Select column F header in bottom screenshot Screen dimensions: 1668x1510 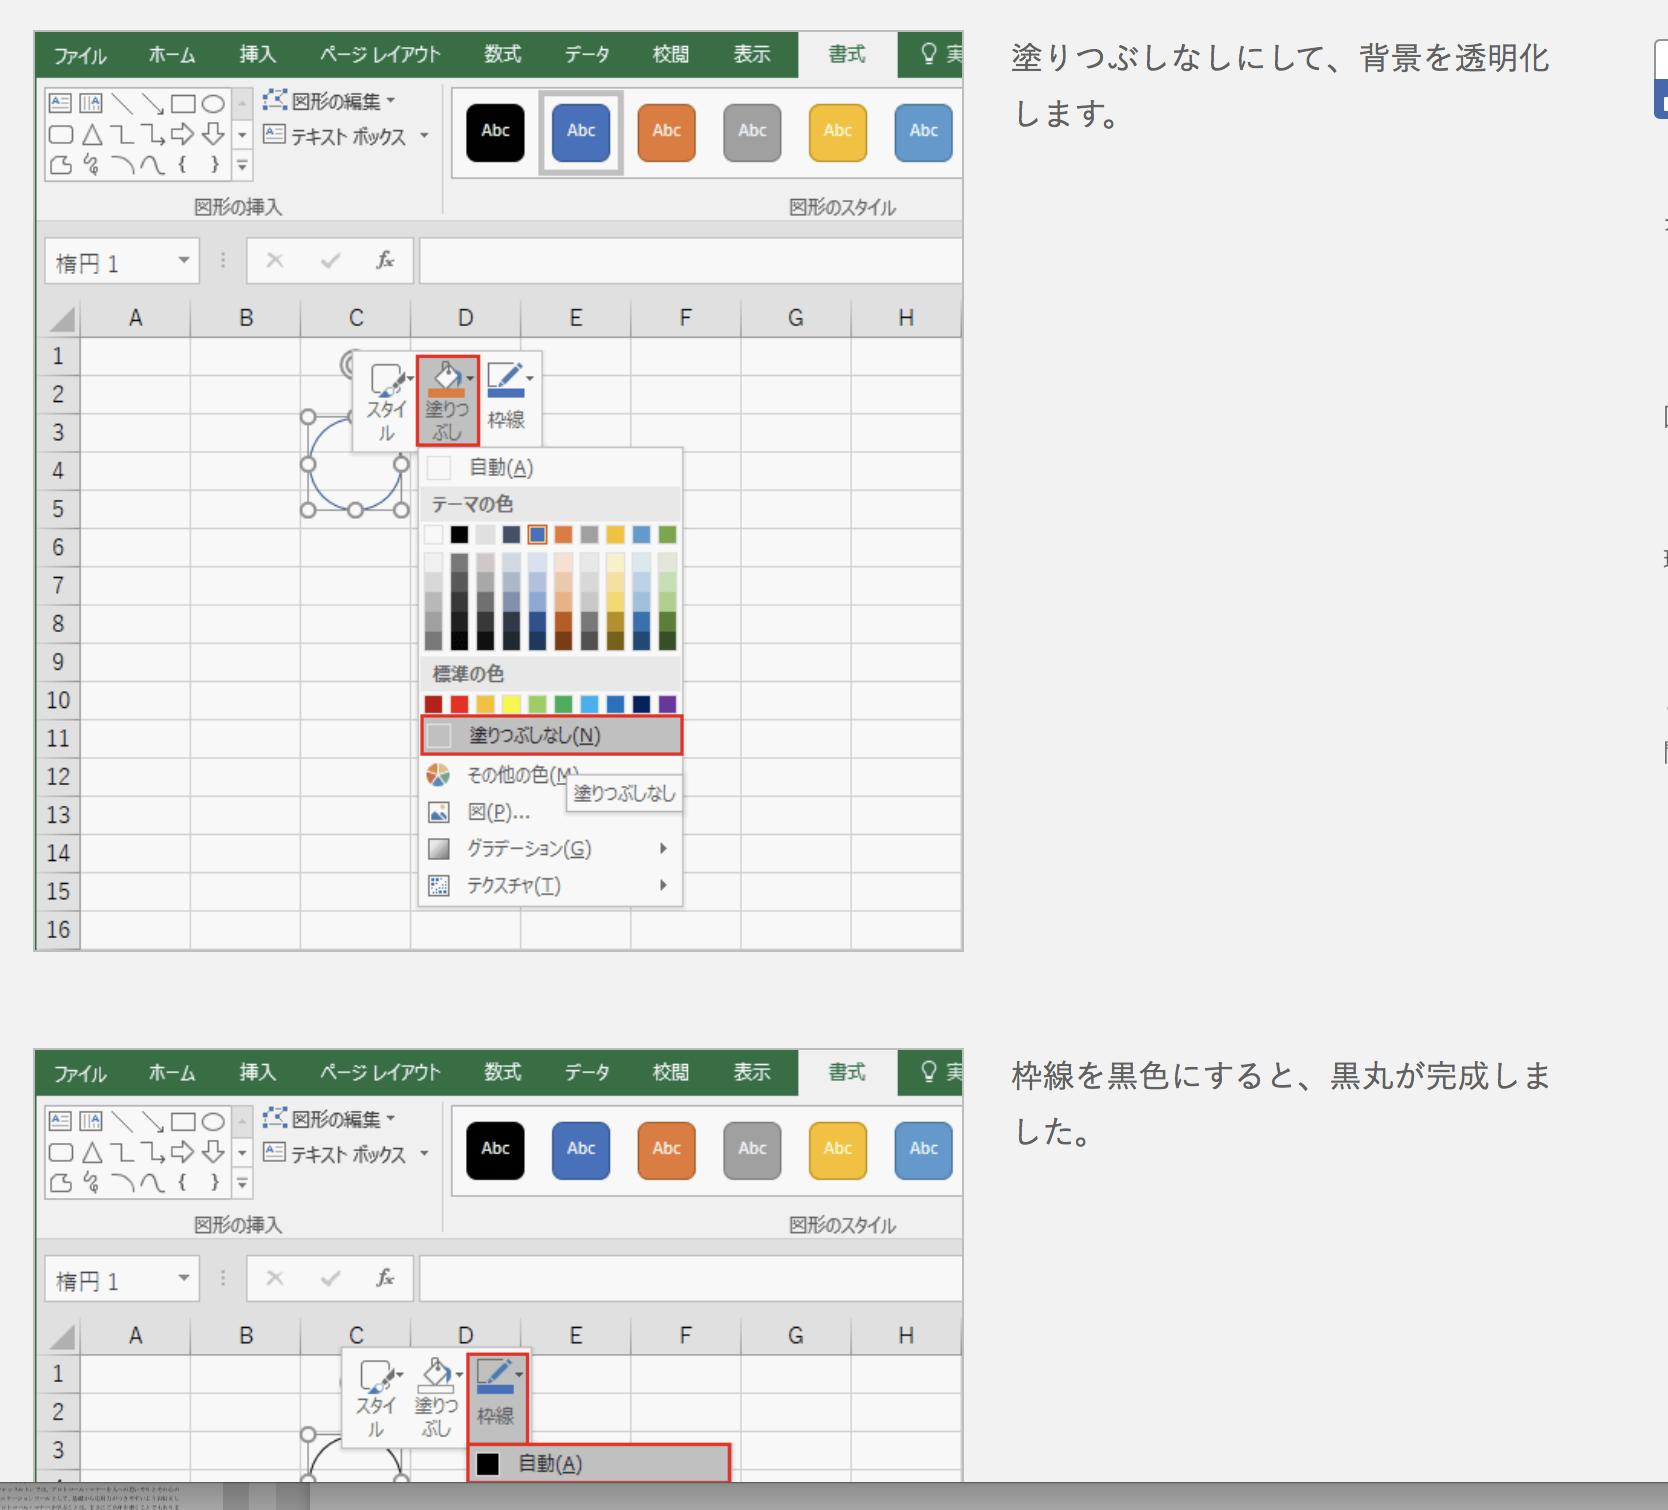[x=686, y=1336]
